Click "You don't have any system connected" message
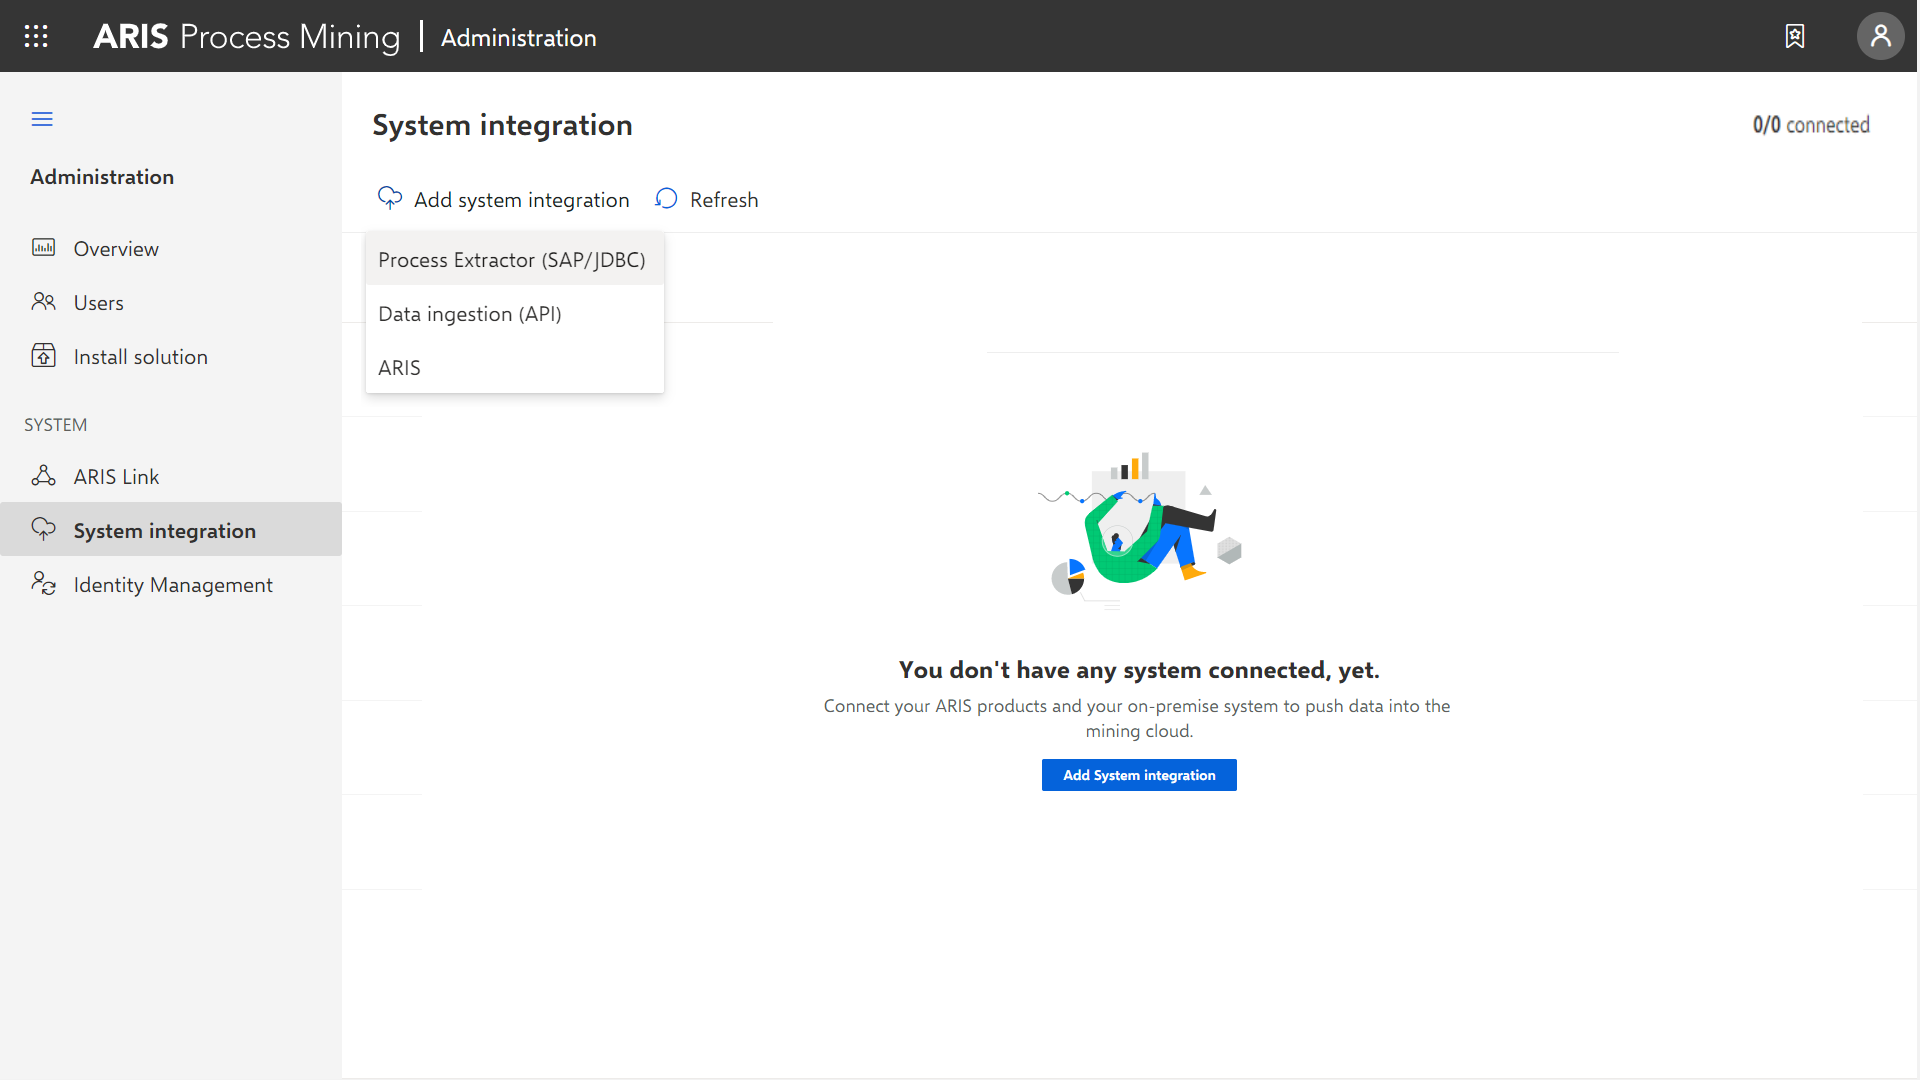 pos(1139,670)
